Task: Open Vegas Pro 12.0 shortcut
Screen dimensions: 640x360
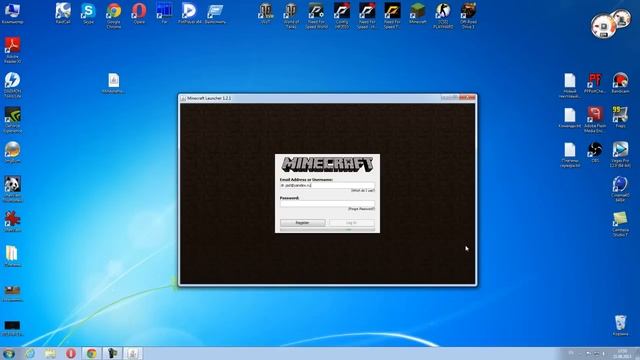Action: (x=620, y=155)
